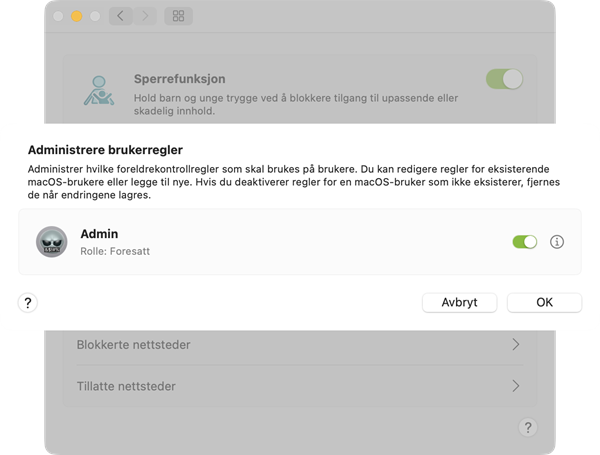Screen dimensions: 600x455
Task: Click the Admin user avatar
Action: coord(52,242)
